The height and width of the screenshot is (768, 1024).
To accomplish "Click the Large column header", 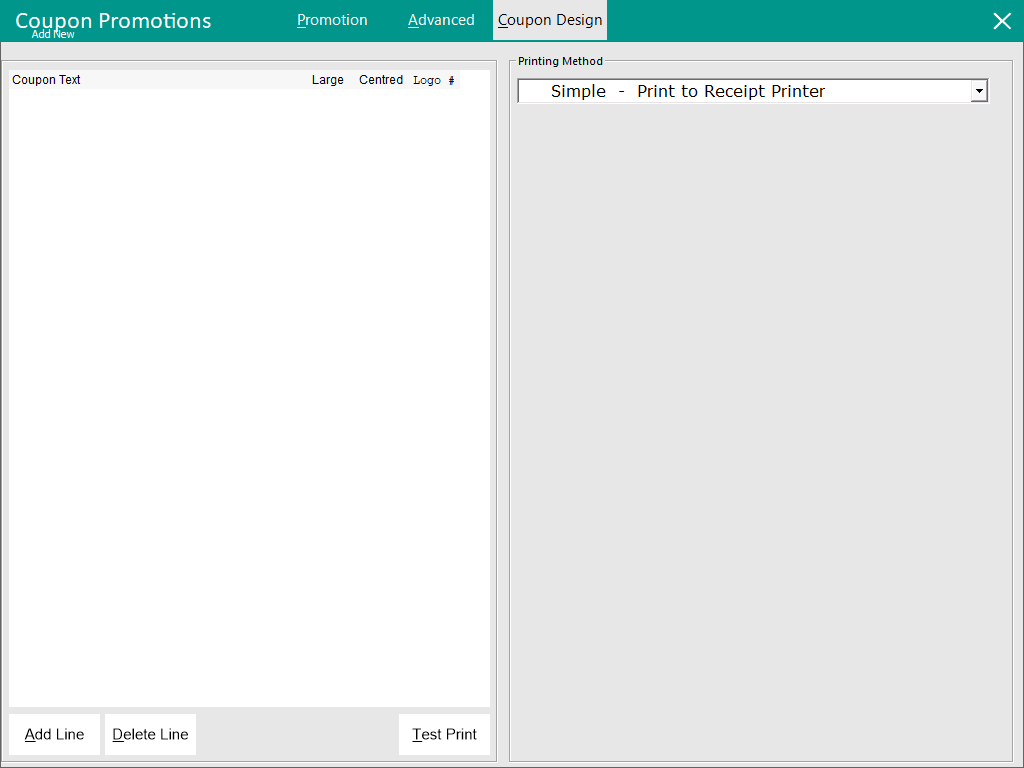I will [x=327, y=80].
